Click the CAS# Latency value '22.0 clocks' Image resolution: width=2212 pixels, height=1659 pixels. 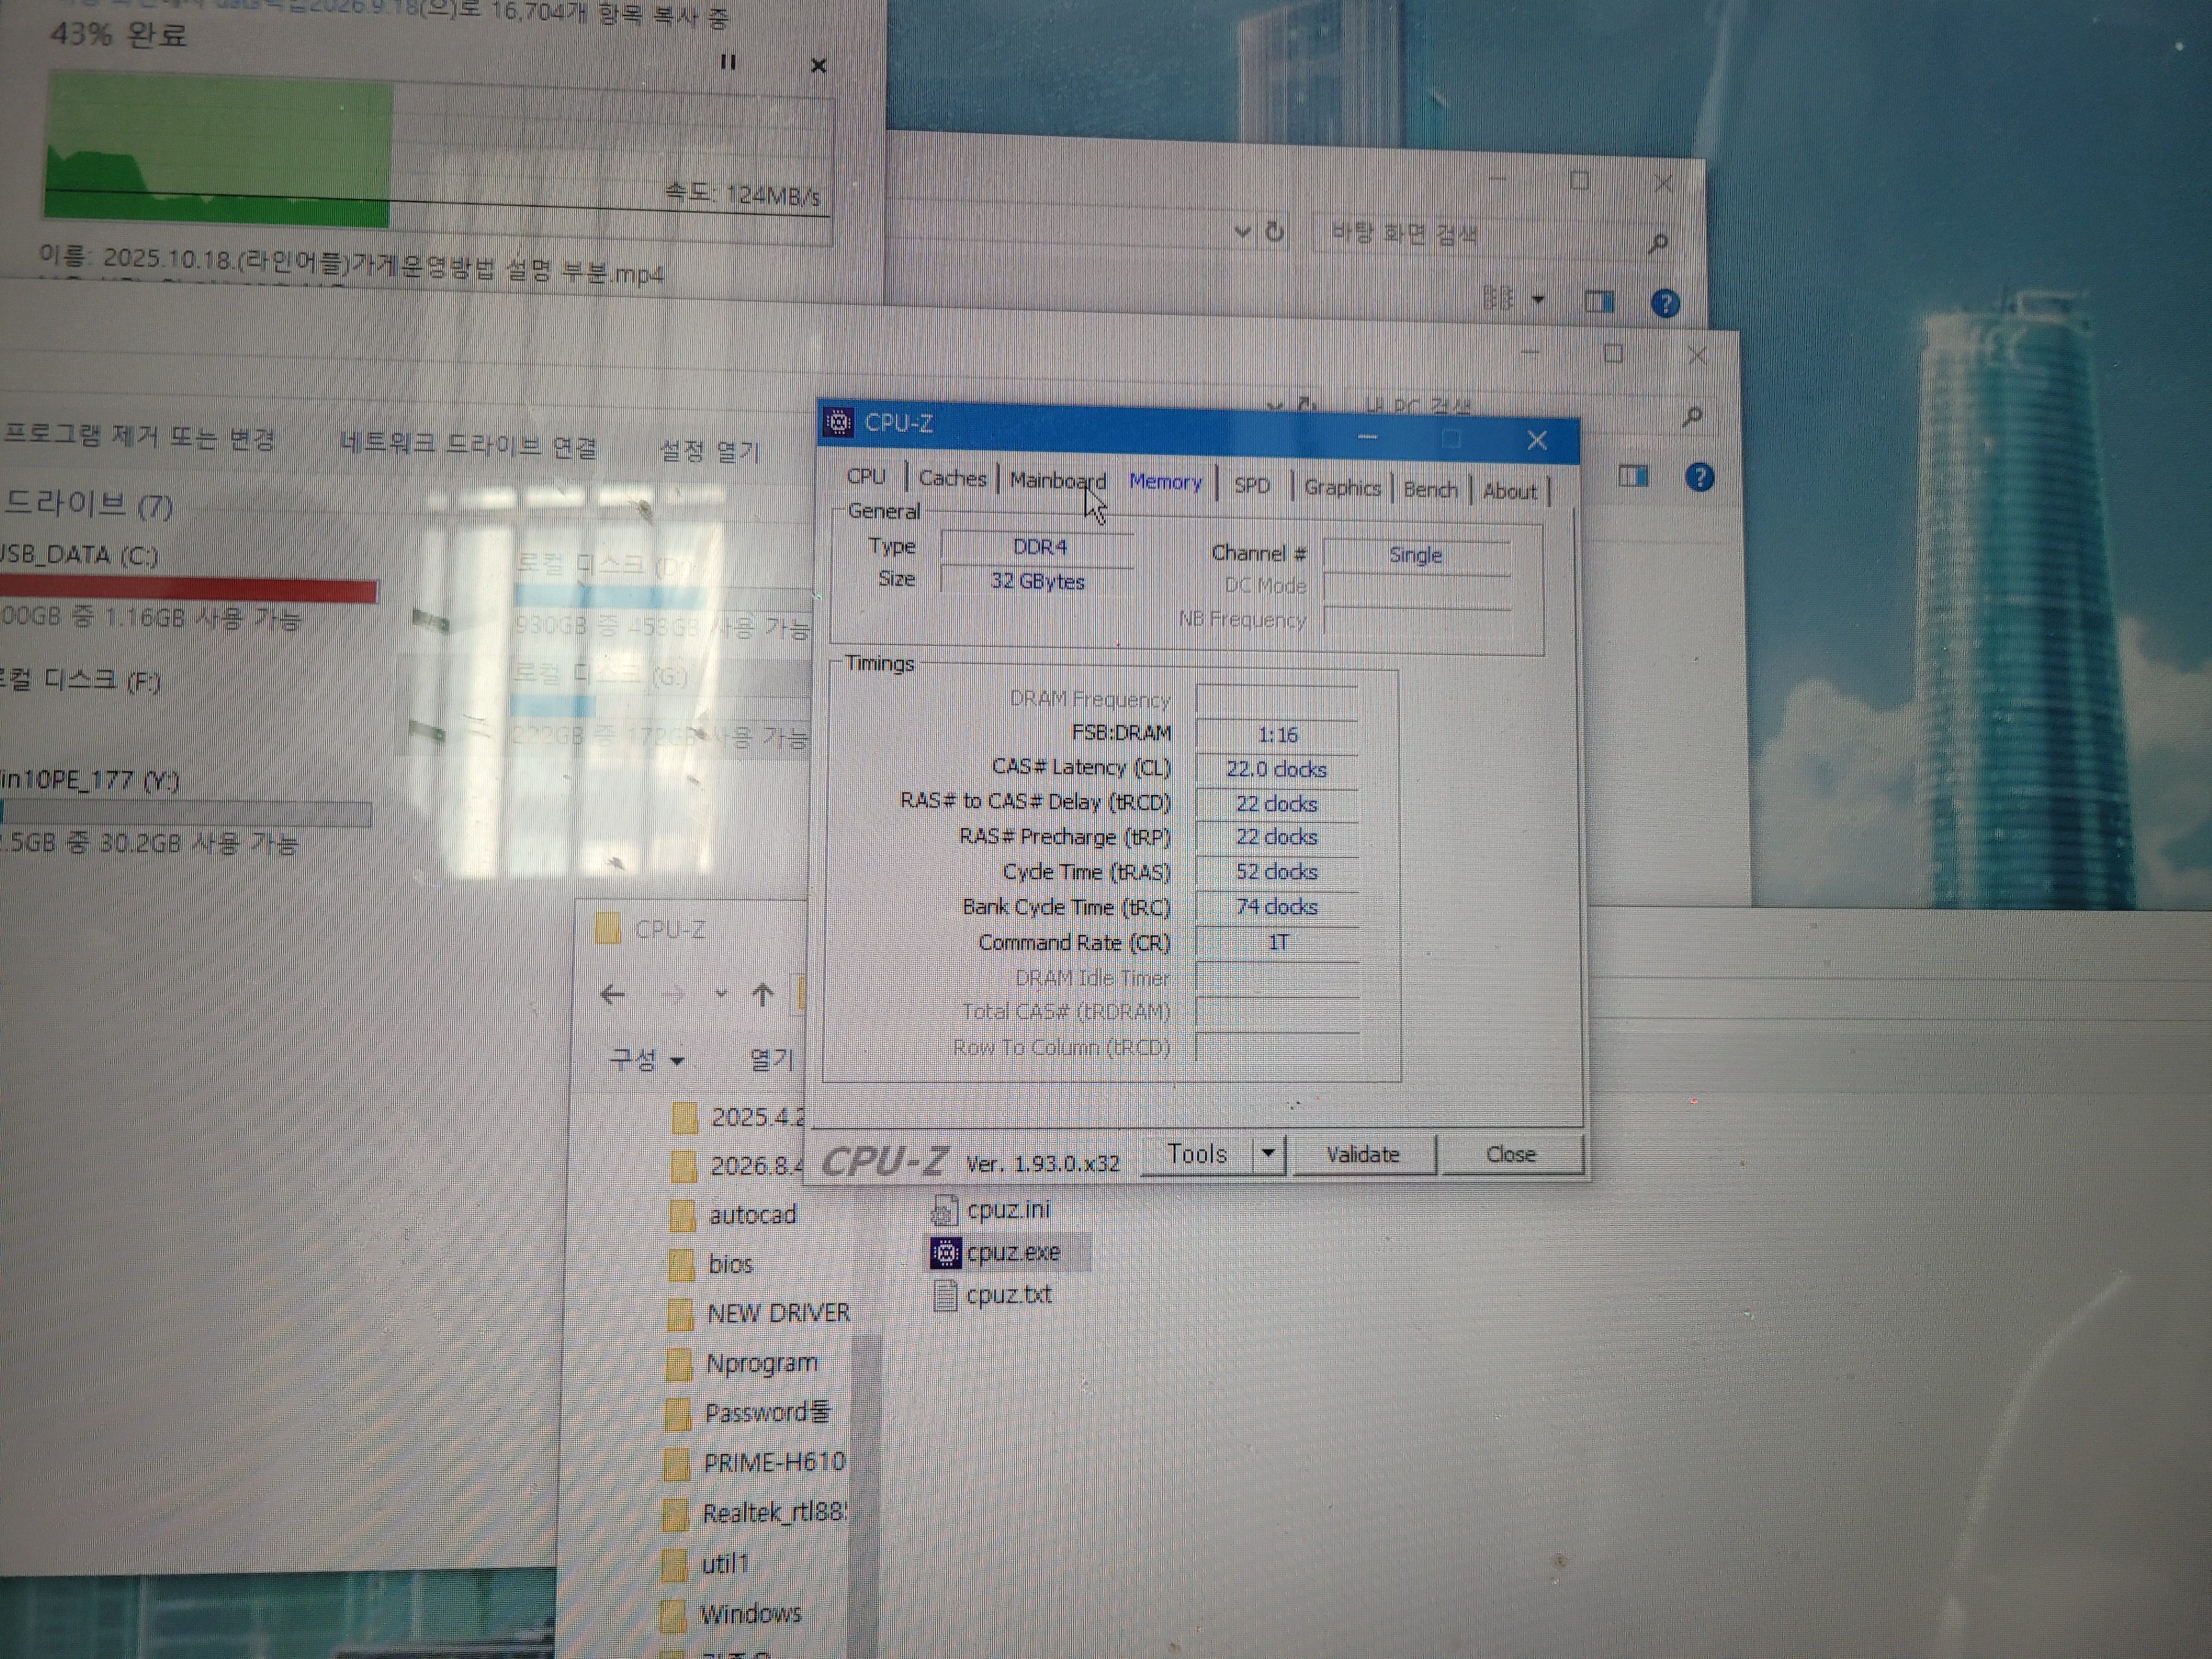(x=1277, y=770)
